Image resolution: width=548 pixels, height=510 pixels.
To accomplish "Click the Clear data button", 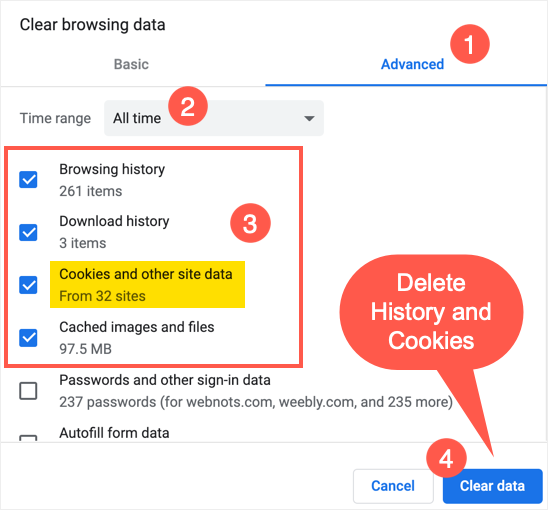I will 492,486.
